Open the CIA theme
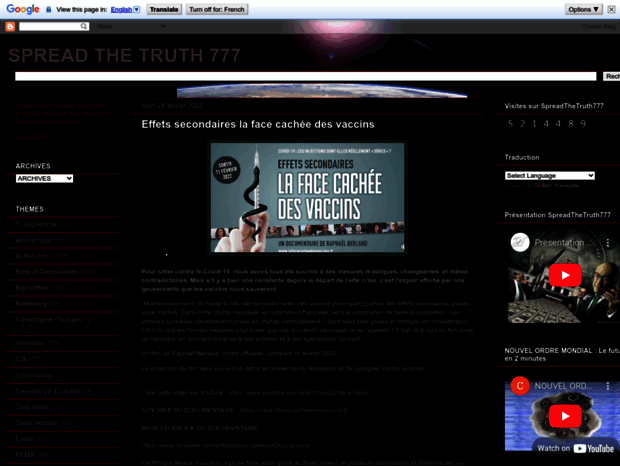This screenshot has height=466, width=620. (21, 359)
